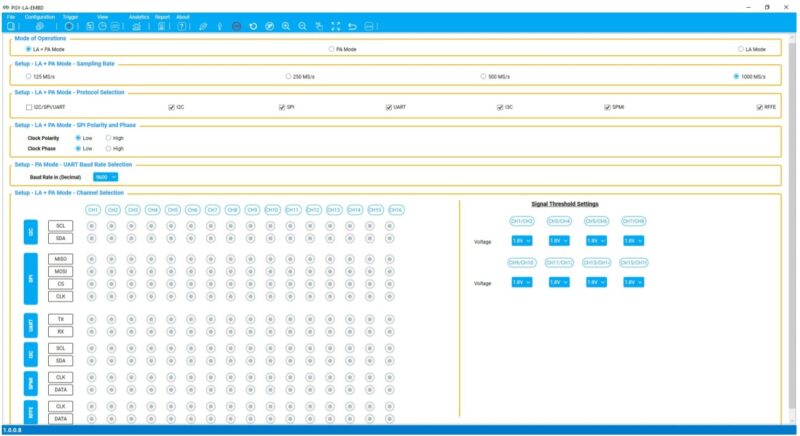Open the About menu

[183, 17]
